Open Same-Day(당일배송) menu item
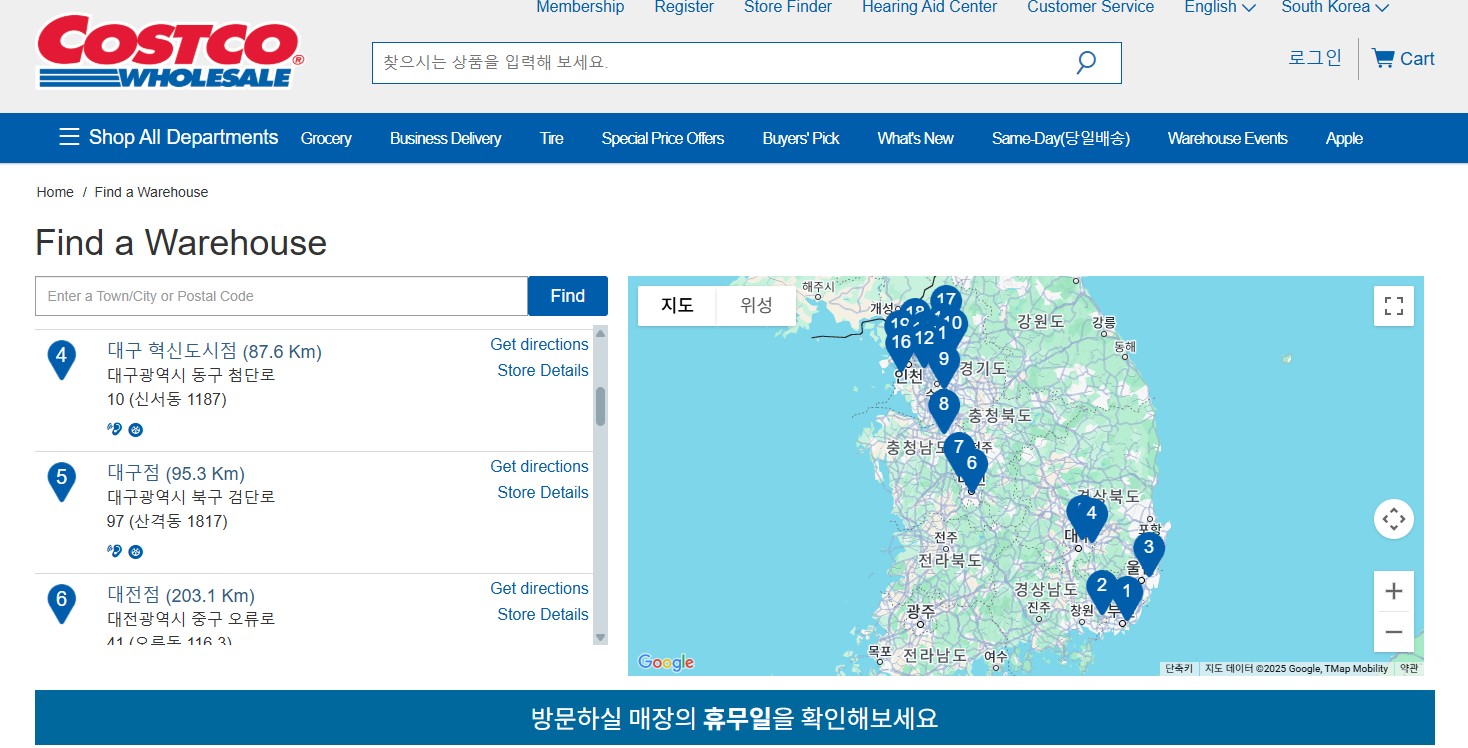Image resolution: width=1468 pixels, height=748 pixels. pos(1061,138)
